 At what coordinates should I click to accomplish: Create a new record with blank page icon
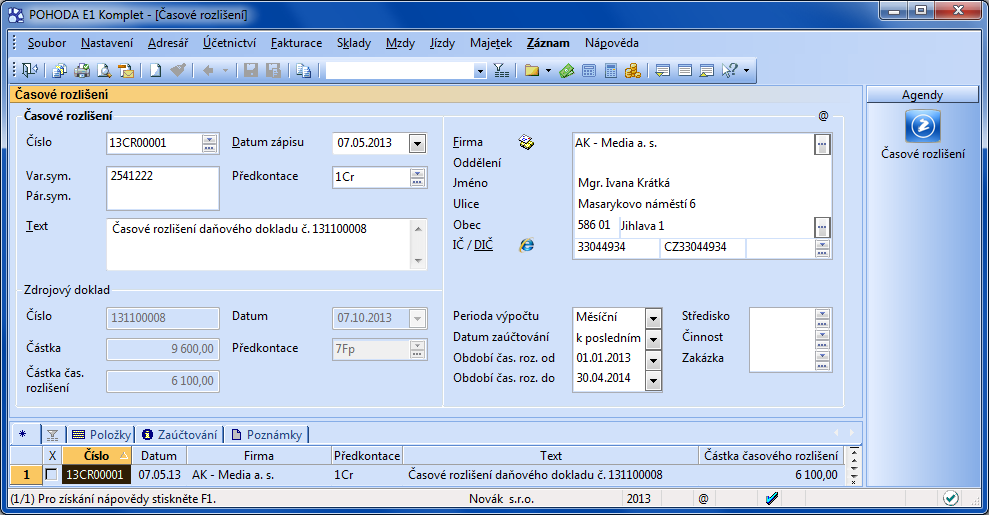click(x=156, y=71)
